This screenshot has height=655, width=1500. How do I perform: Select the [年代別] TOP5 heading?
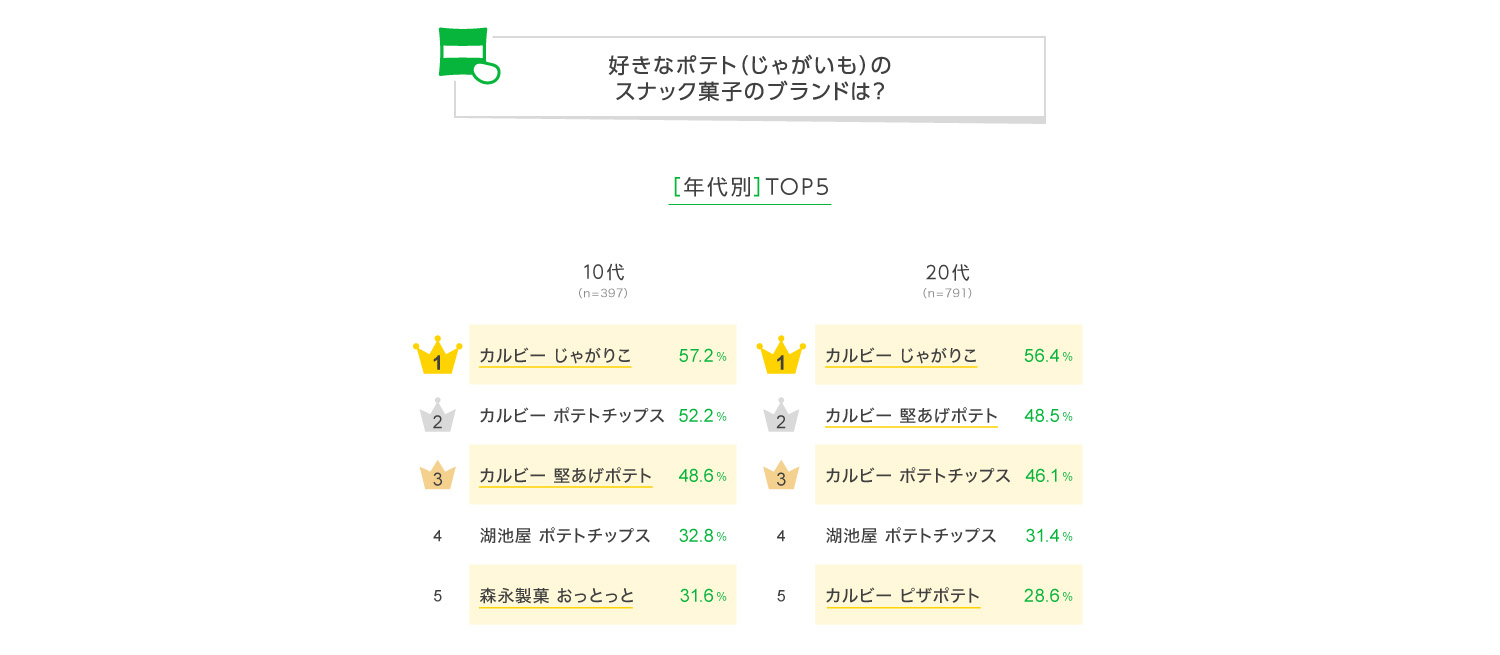click(x=750, y=188)
